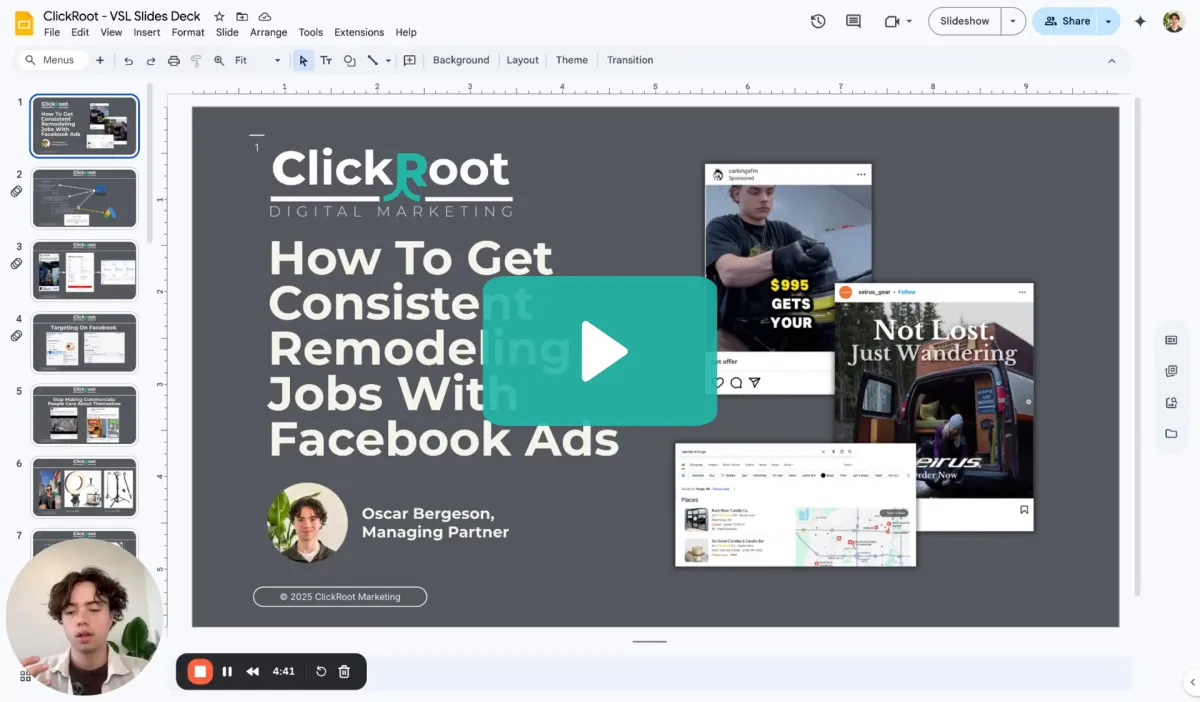Click the folder icon in right side panel
The height and width of the screenshot is (702, 1200).
[x=1171, y=433]
